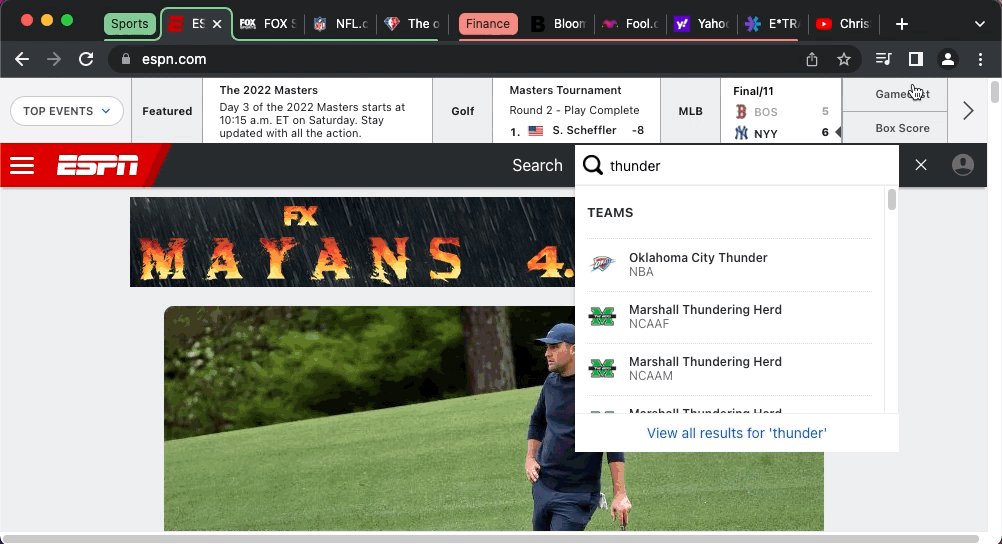Click the lock site info icon
The width and height of the screenshot is (1002, 544).
[x=126, y=59]
